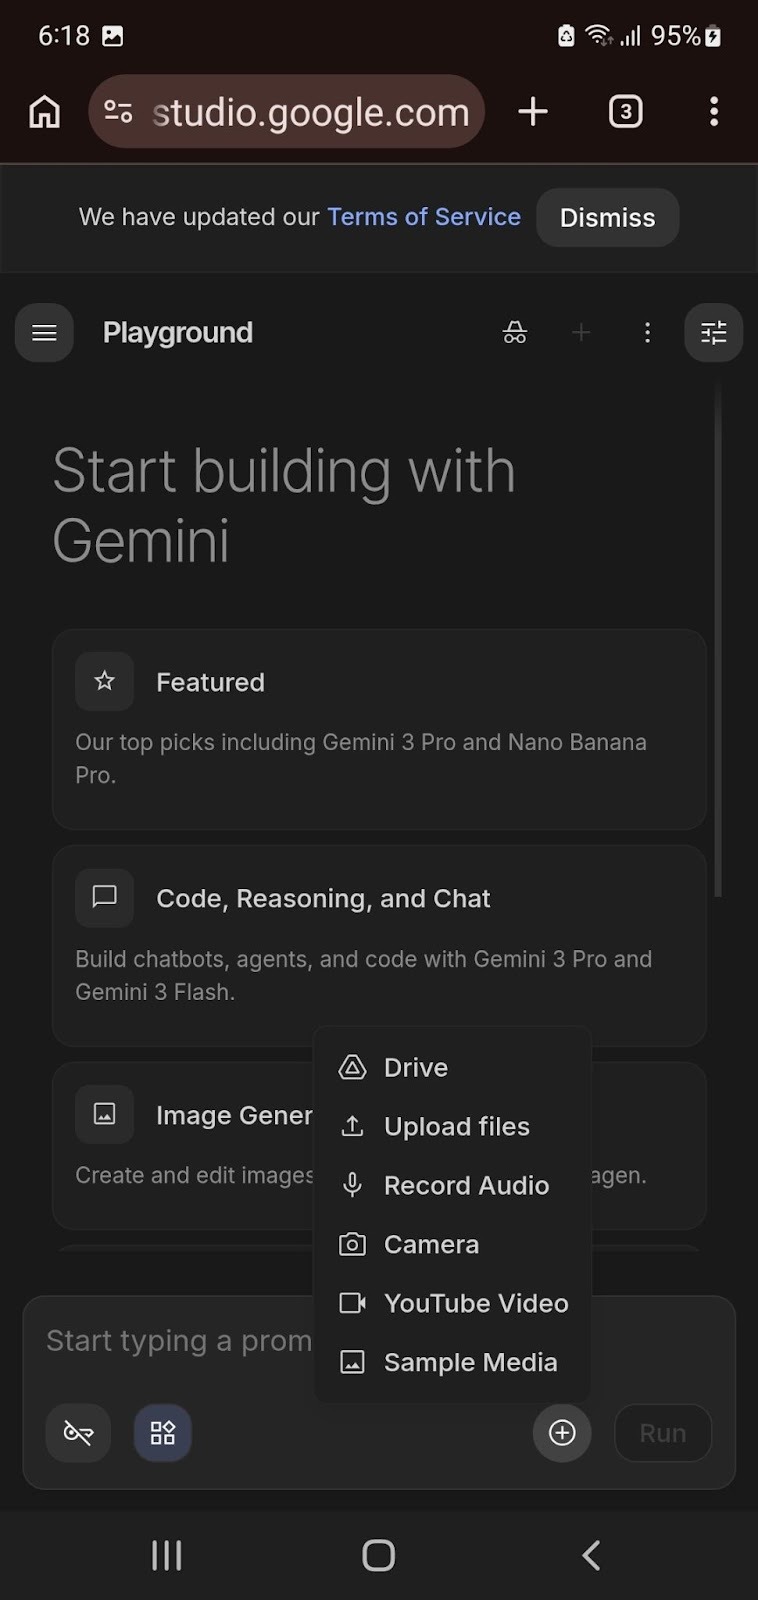The height and width of the screenshot is (1600, 758).
Task: Toggle the insert media plus button
Action: point(562,1433)
